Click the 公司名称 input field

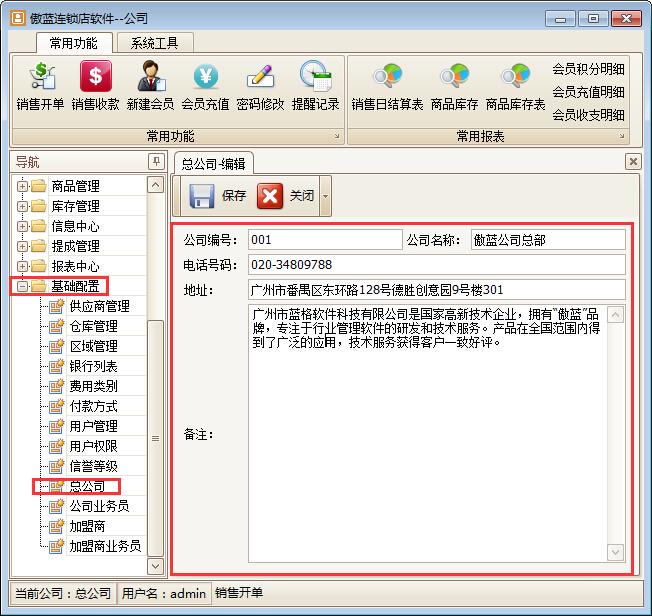(x=548, y=240)
